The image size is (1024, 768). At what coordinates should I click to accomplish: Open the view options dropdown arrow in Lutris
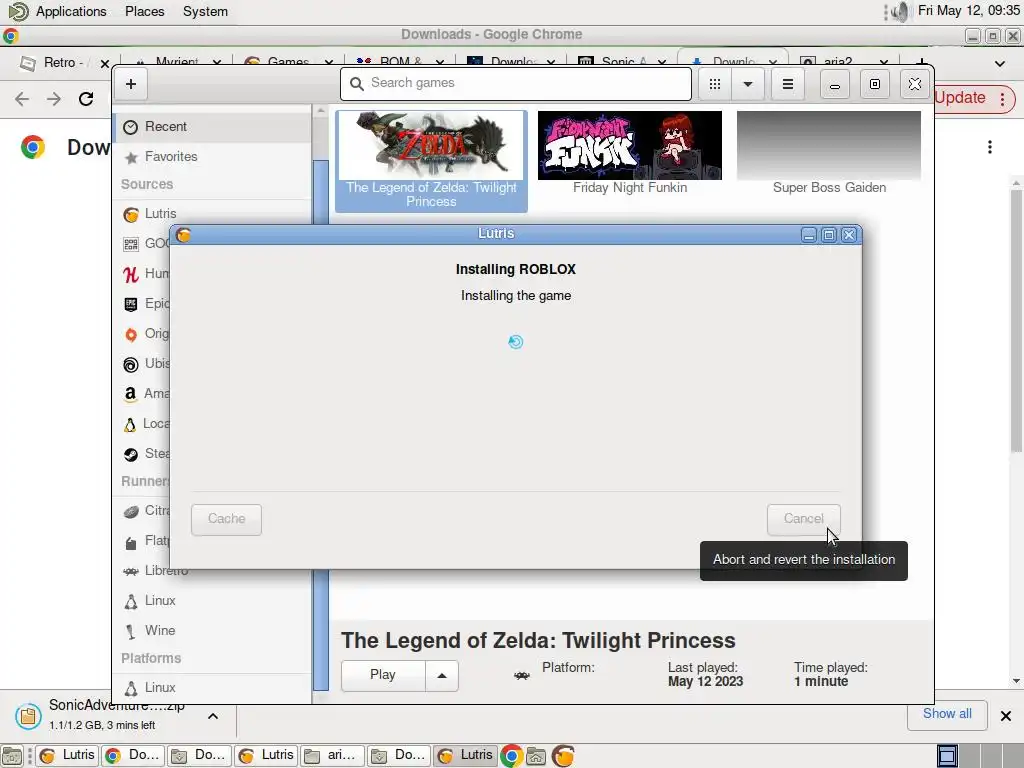748,84
